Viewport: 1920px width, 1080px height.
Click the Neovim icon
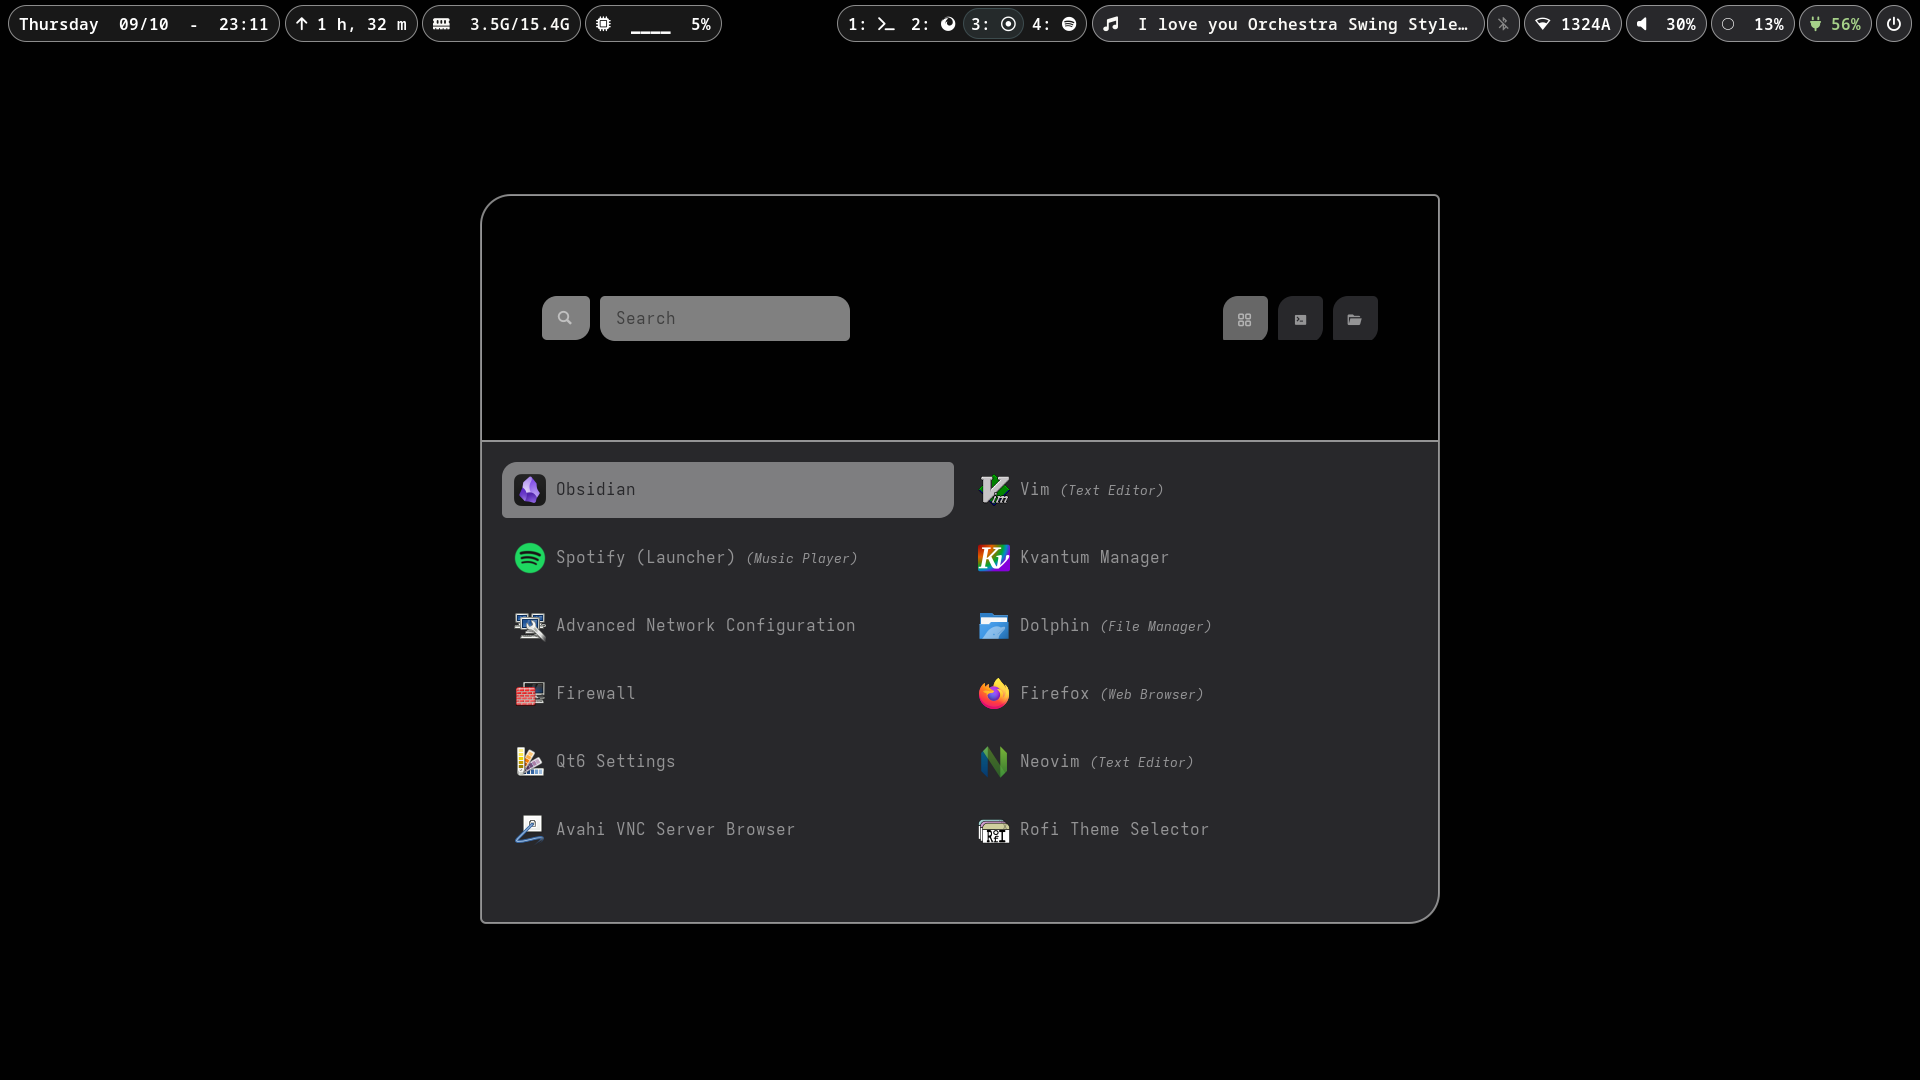(x=994, y=762)
